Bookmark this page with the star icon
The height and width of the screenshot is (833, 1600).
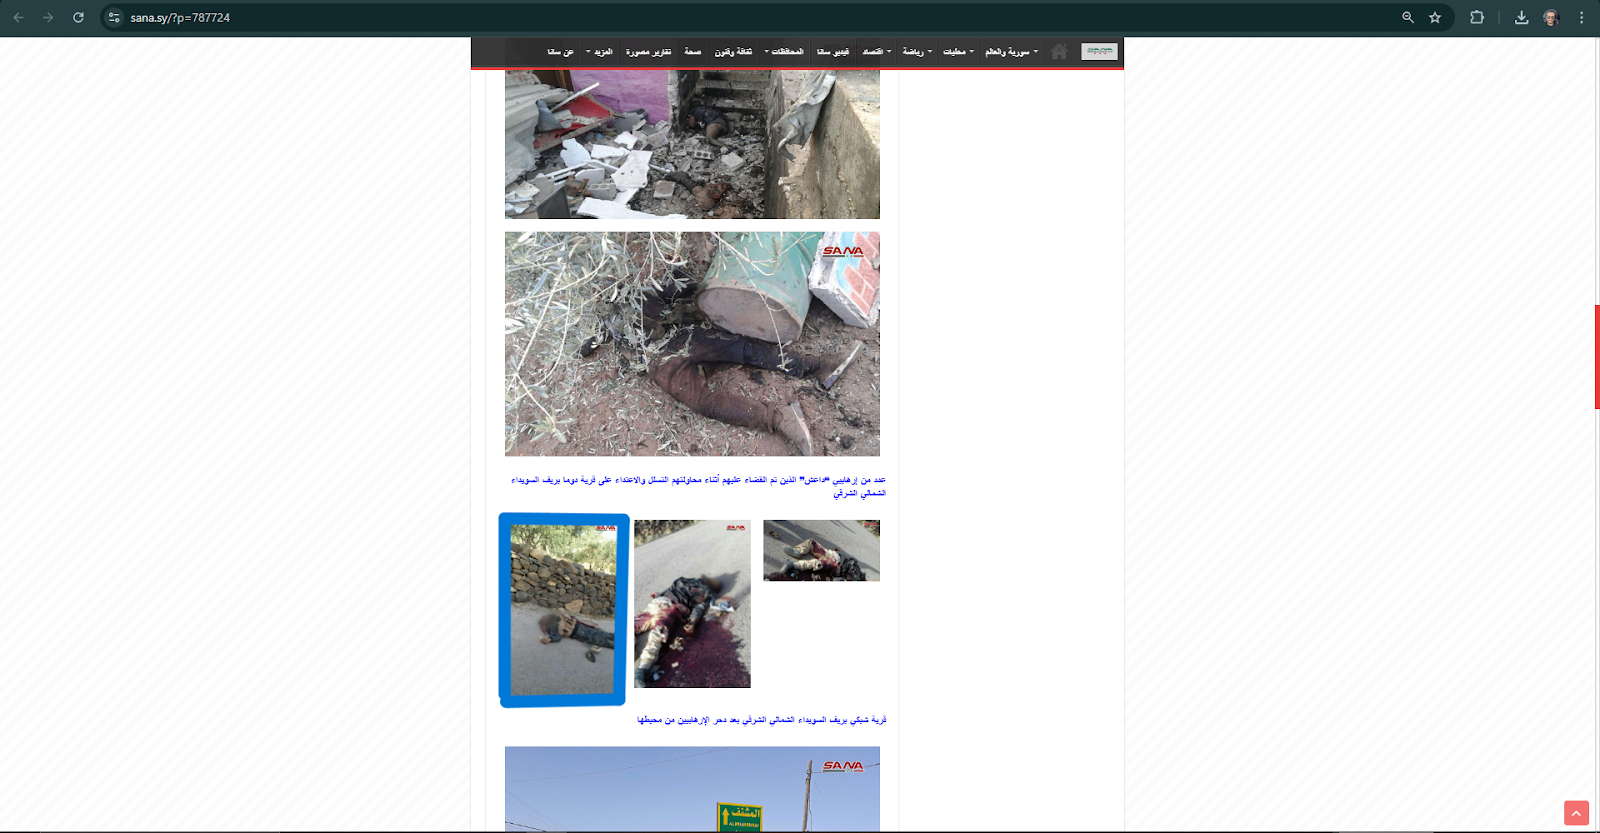[1435, 17]
